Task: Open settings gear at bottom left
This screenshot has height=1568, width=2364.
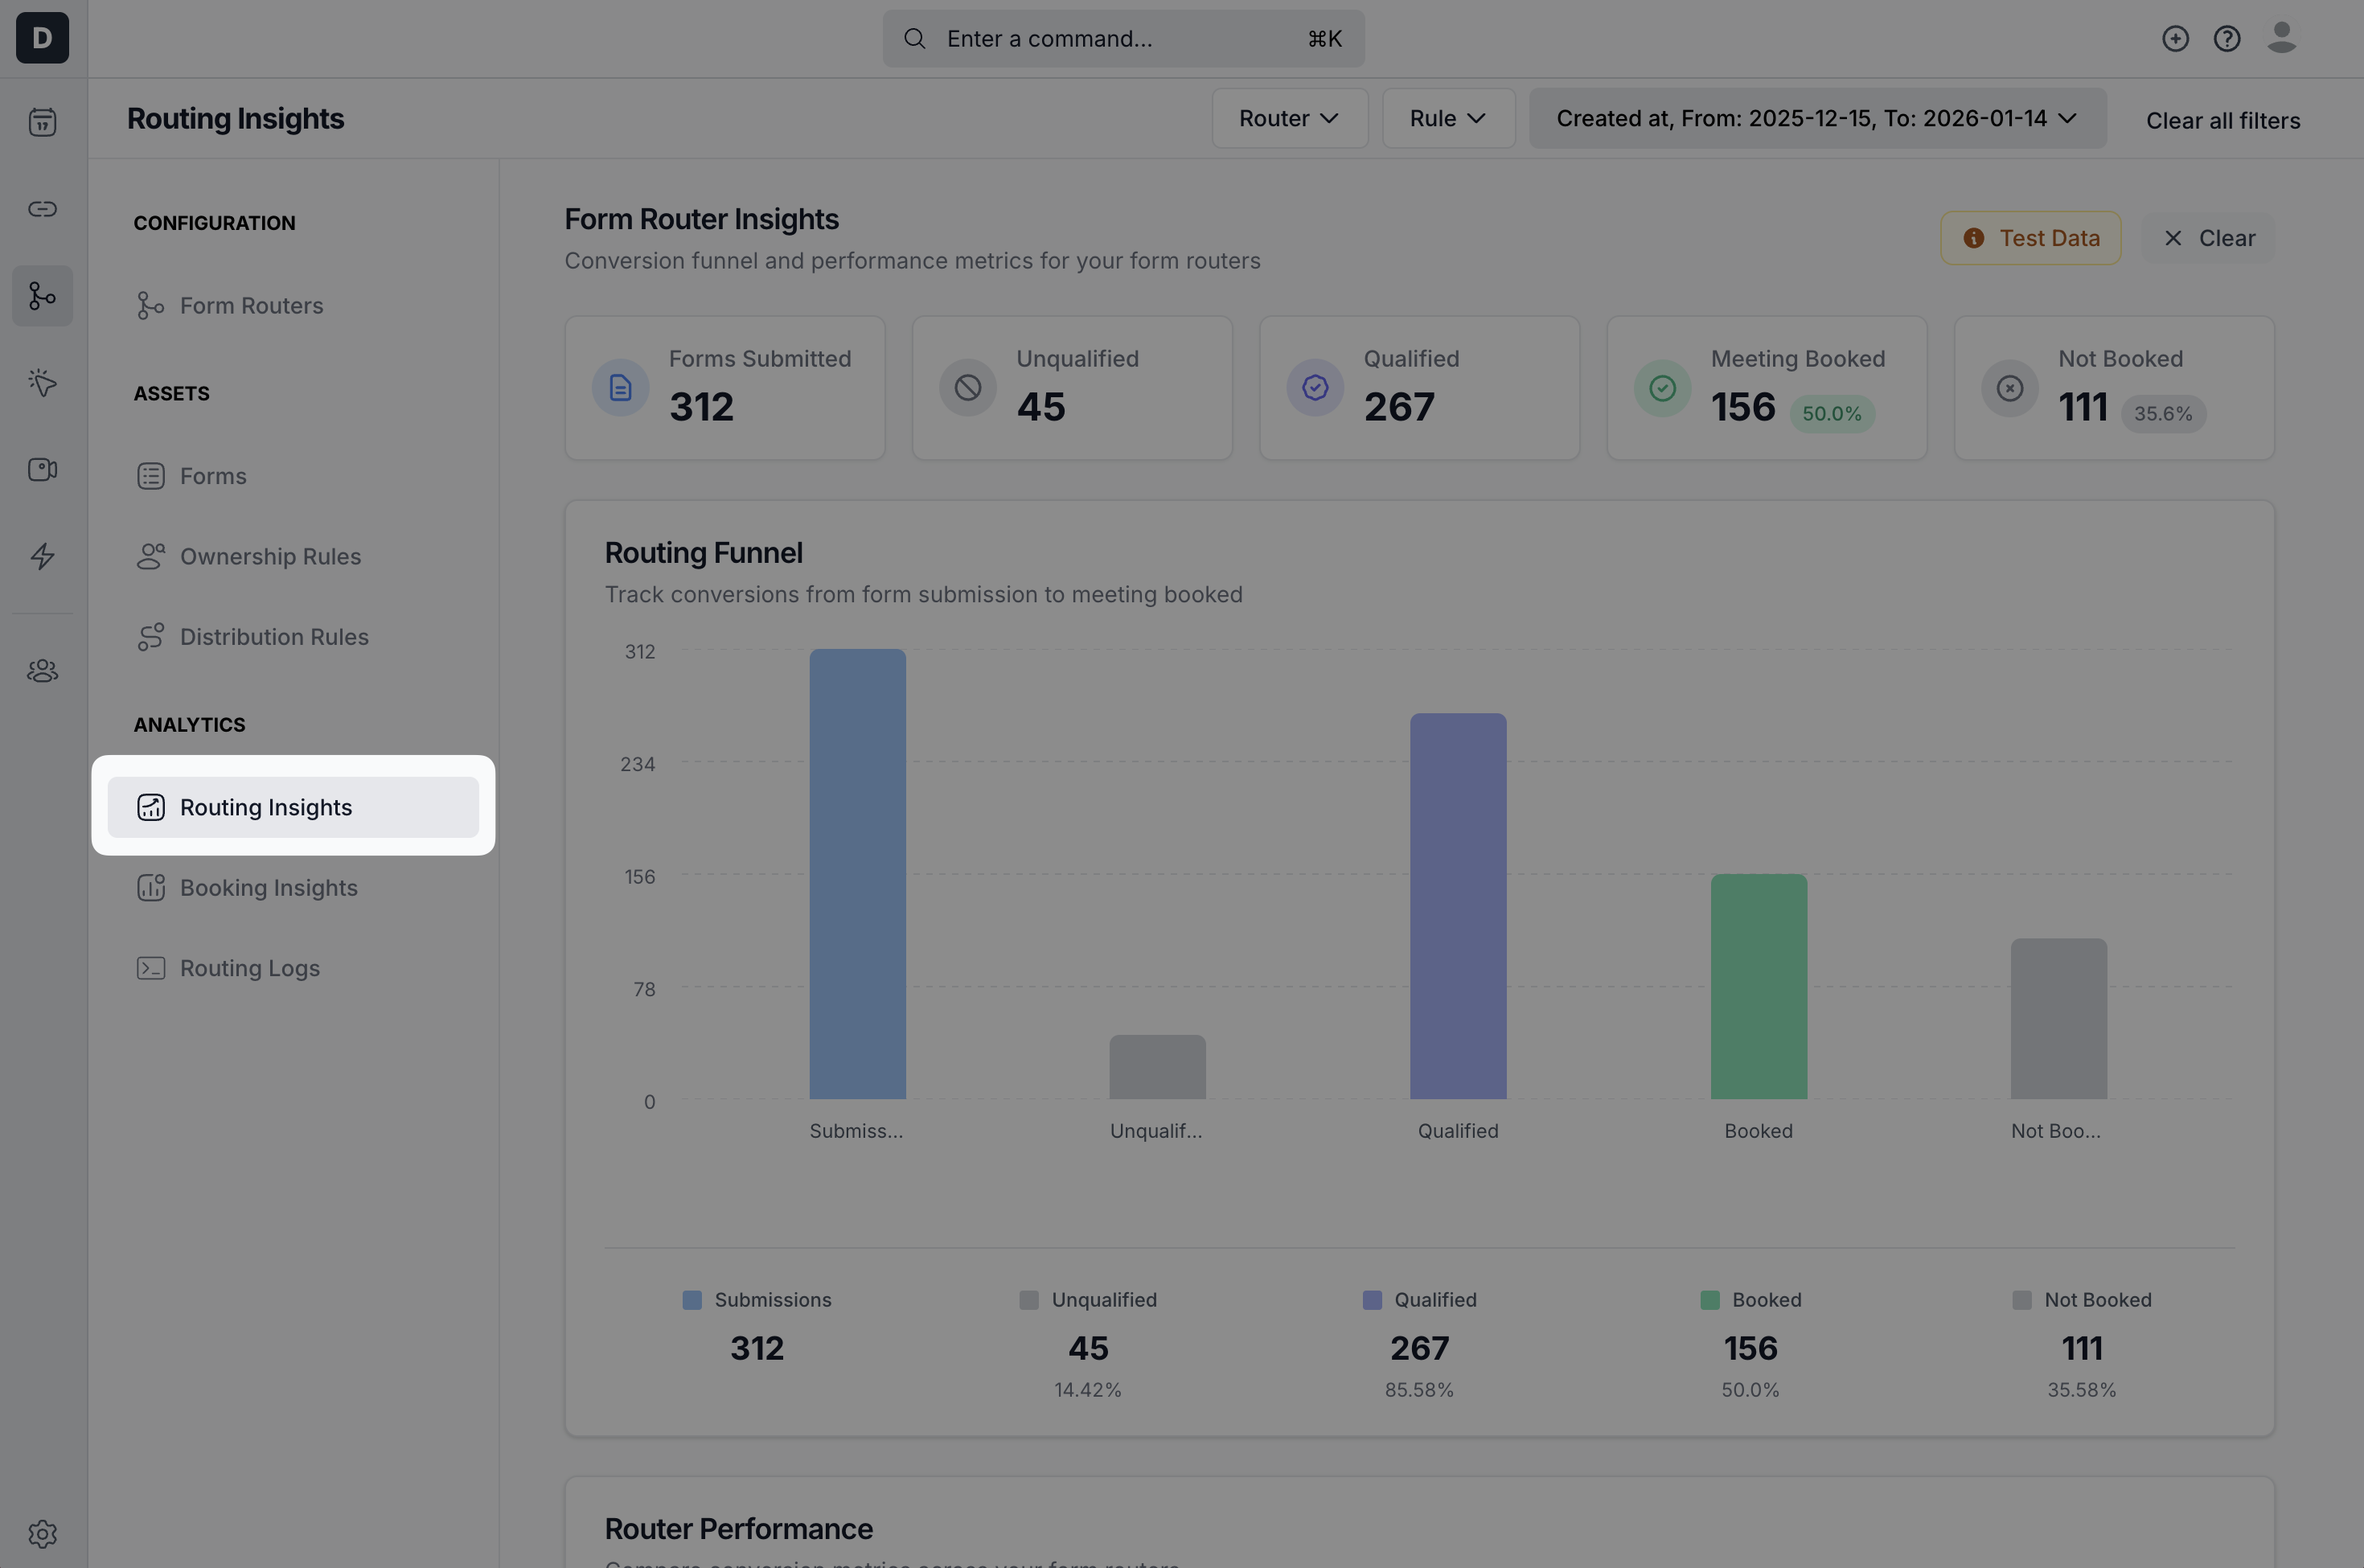Action: [x=42, y=1533]
